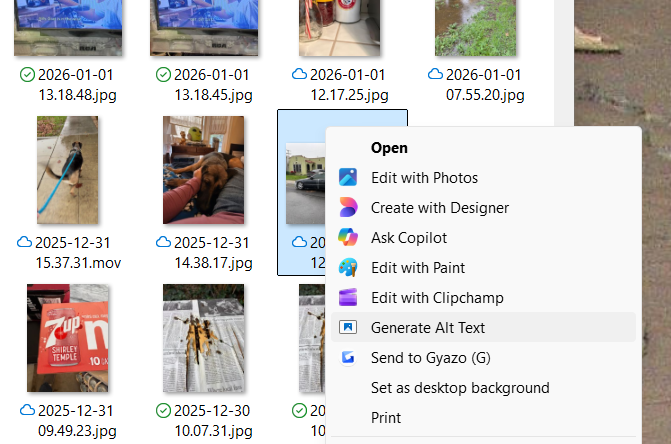Select the TV photo thumbnail above 13.18.45.jpg
This screenshot has height=444, width=671.
[x=204, y=28]
